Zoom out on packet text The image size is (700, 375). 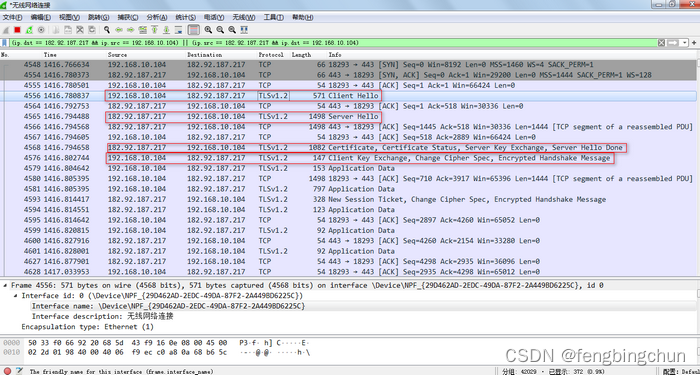[220, 30]
